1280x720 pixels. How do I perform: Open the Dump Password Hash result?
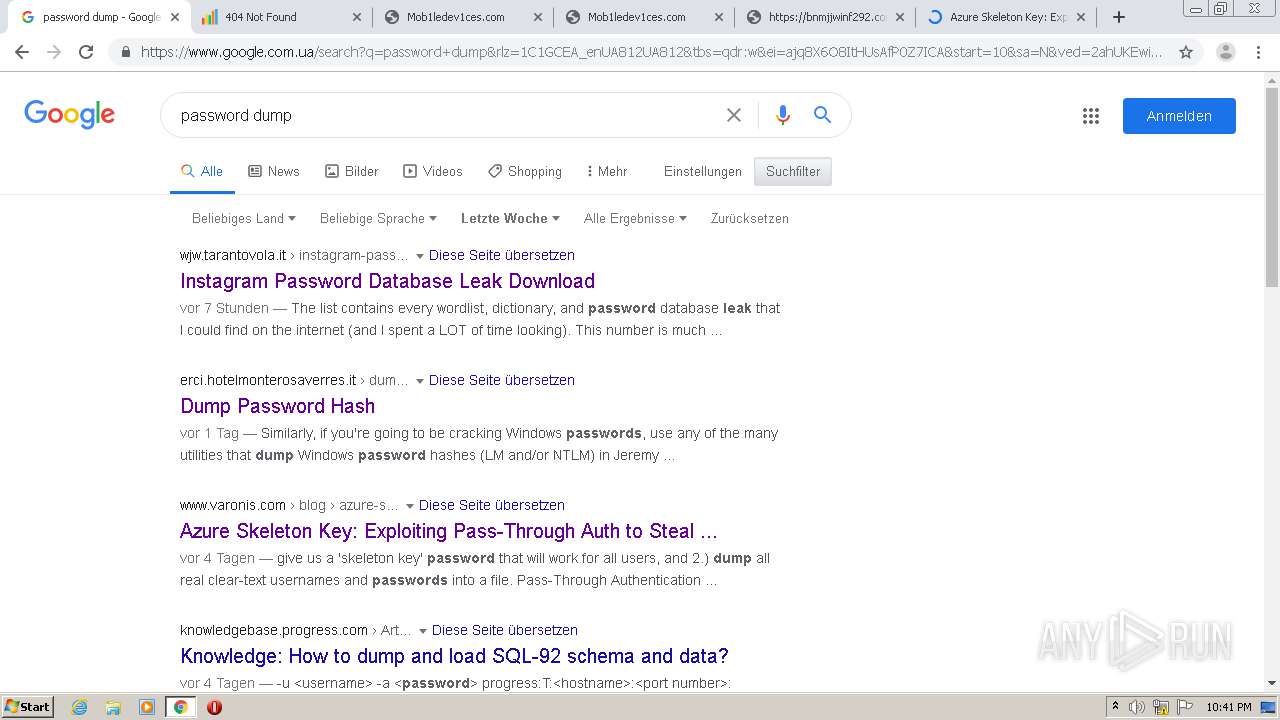coord(277,406)
